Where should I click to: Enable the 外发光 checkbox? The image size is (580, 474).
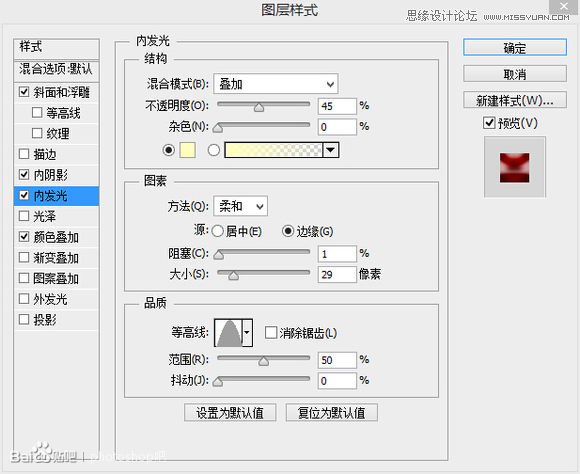[24, 299]
